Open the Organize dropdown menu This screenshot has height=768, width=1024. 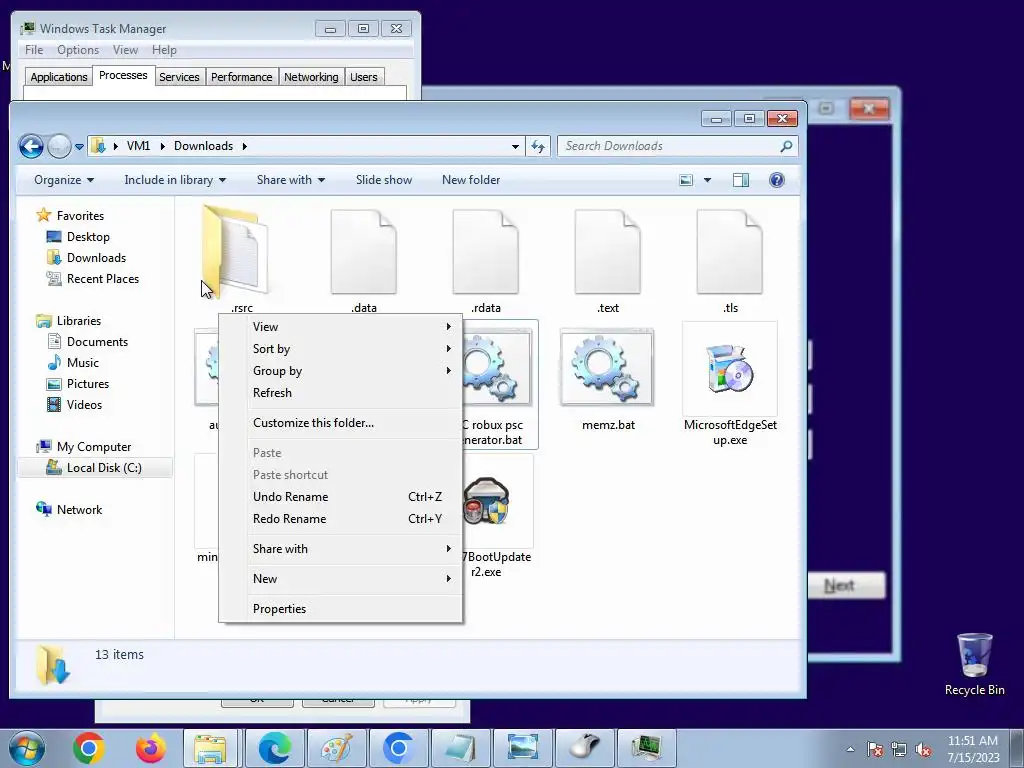pyautogui.click(x=64, y=180)
